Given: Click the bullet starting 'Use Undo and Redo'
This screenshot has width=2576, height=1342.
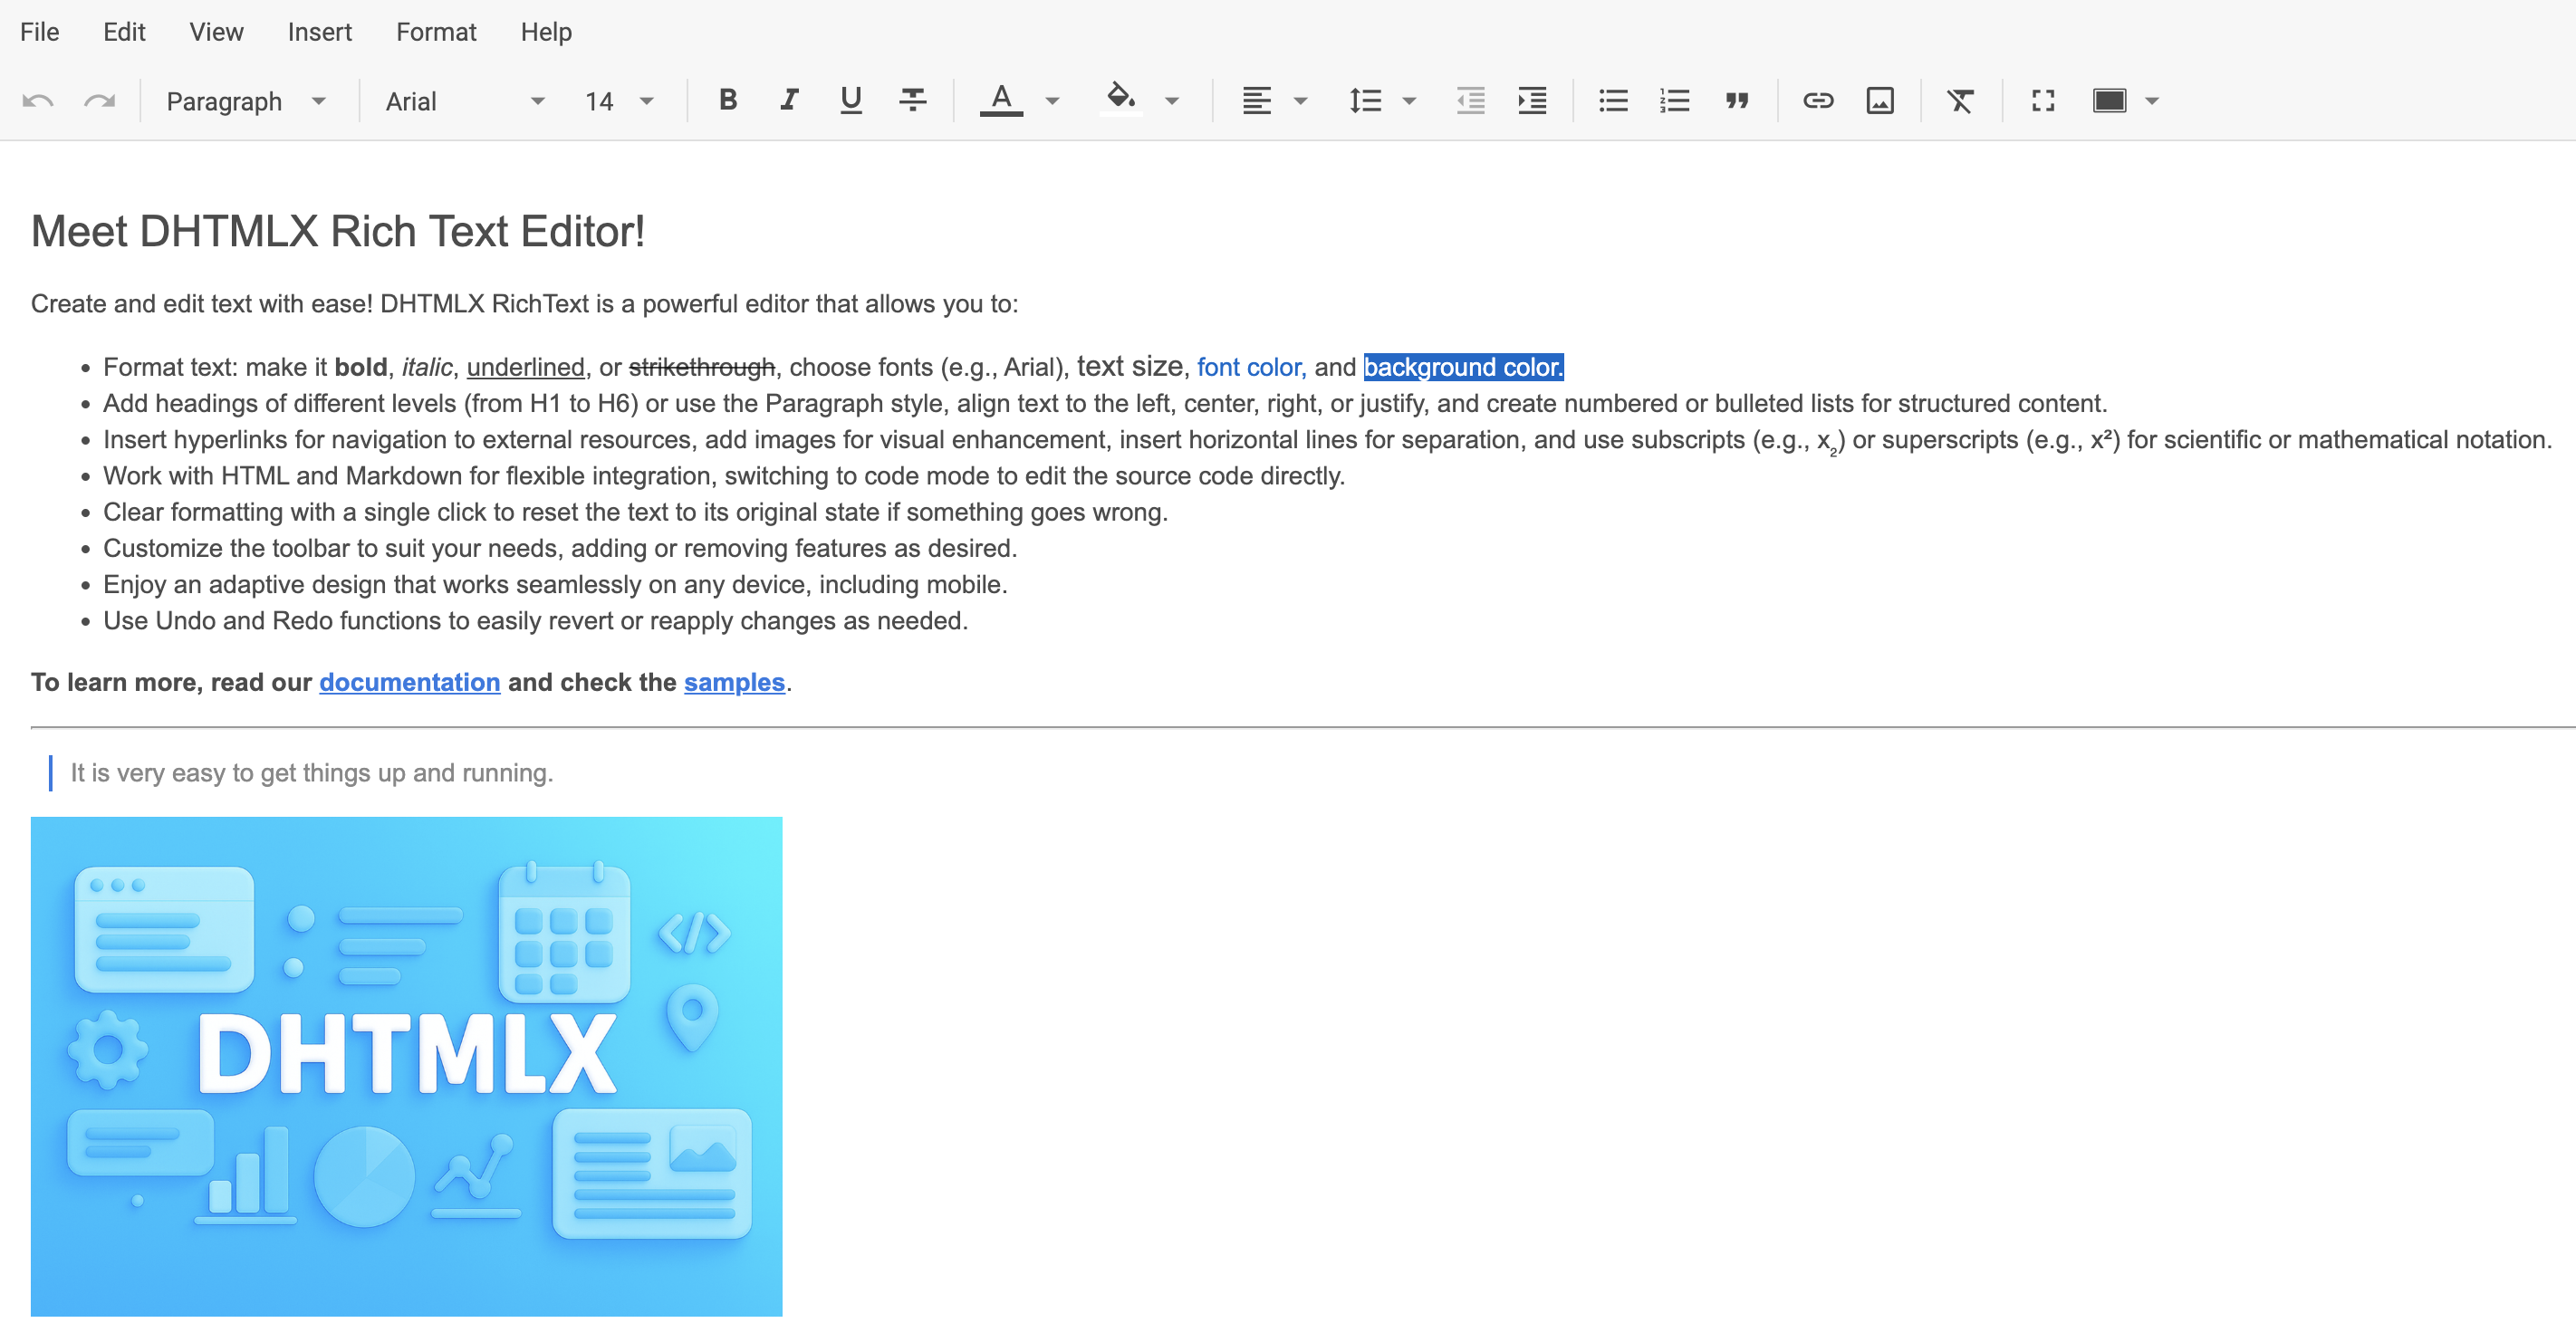Looking at the screenshot, I should click(535, 621).
